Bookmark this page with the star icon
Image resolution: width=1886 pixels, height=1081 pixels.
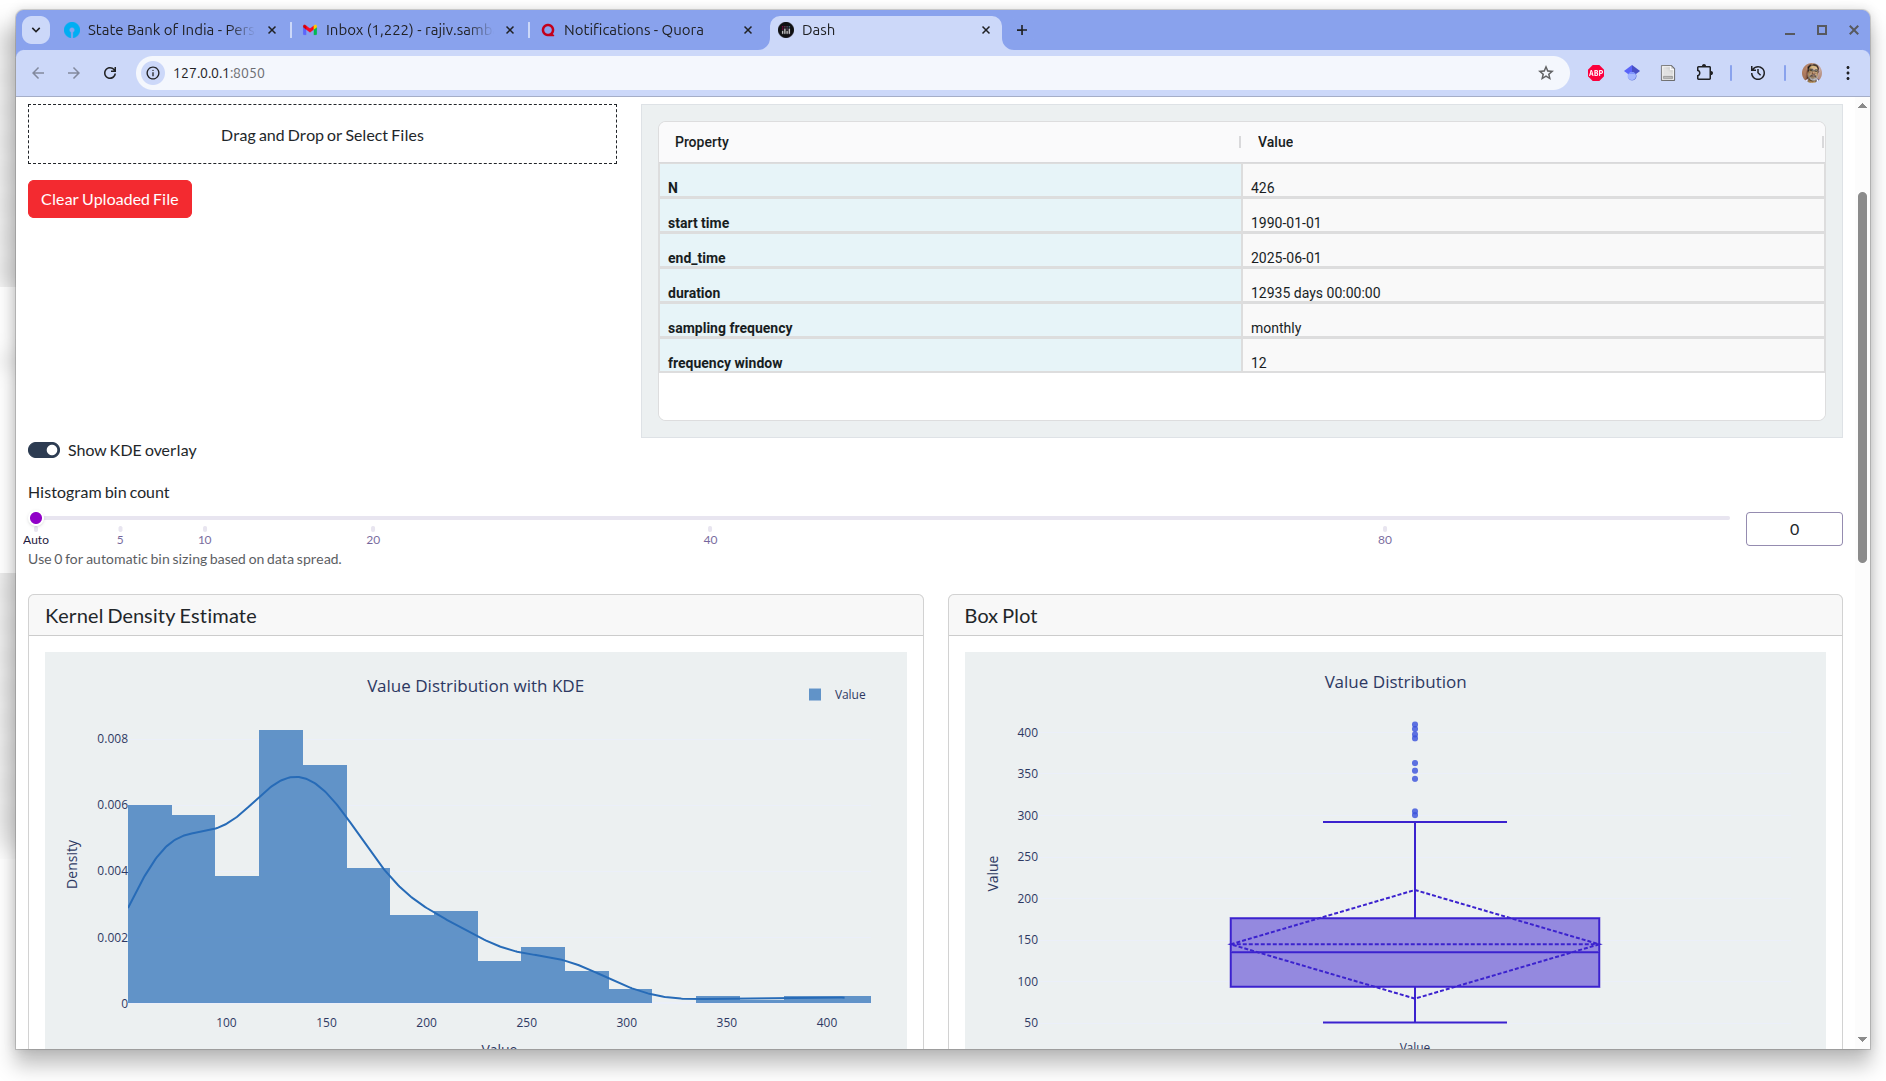[1546, 73]
